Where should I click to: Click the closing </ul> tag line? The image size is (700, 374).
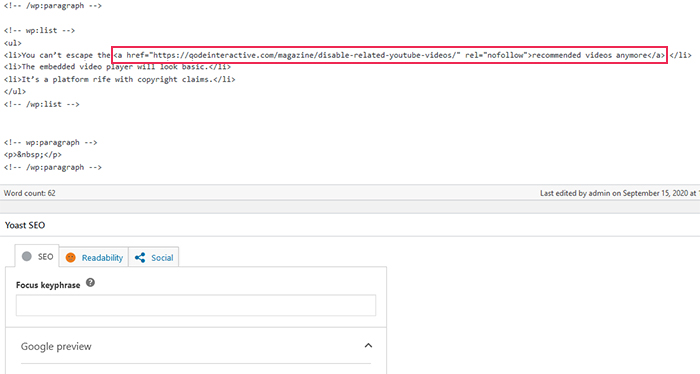coord(15,91)
